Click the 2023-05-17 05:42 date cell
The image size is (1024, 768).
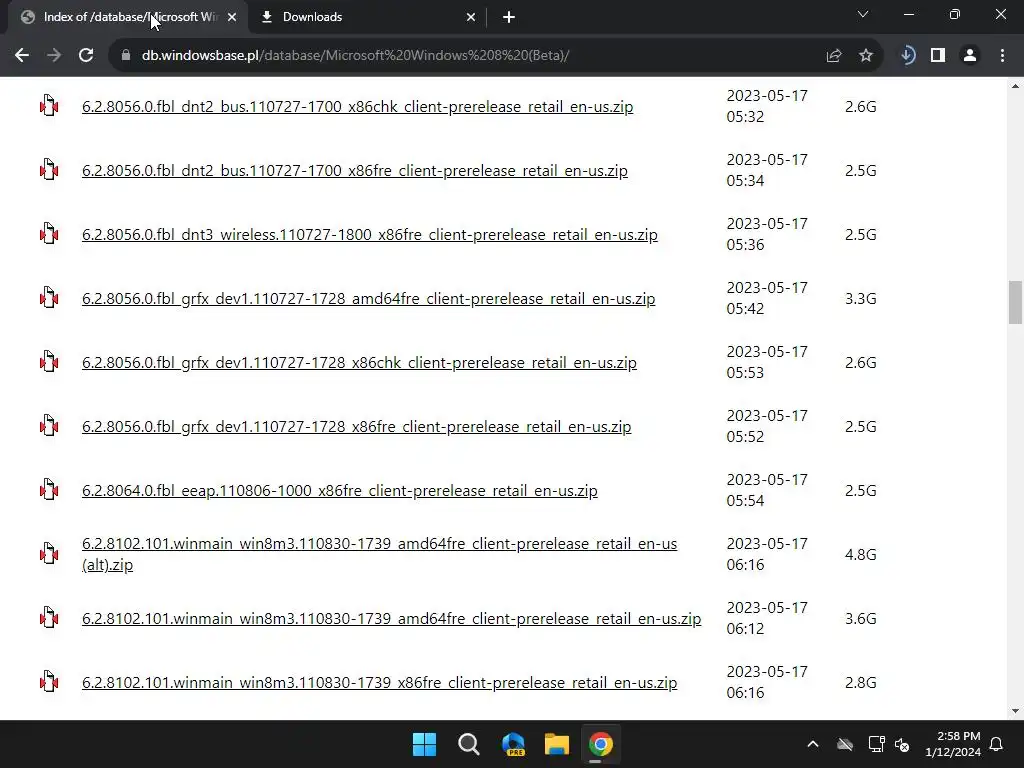(x=767, y=298)
